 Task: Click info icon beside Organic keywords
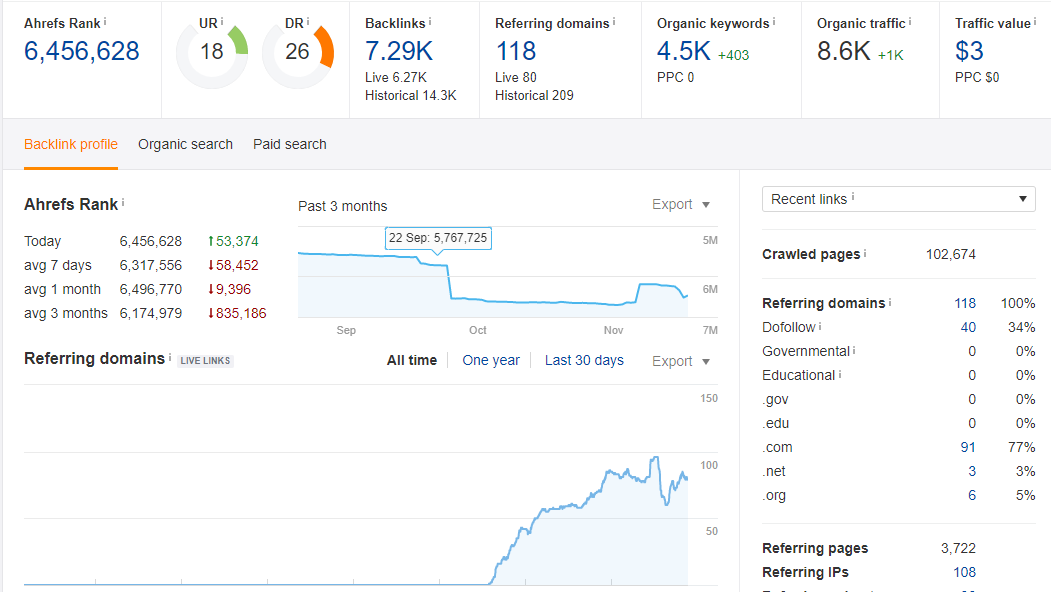[x=775, y=21]
